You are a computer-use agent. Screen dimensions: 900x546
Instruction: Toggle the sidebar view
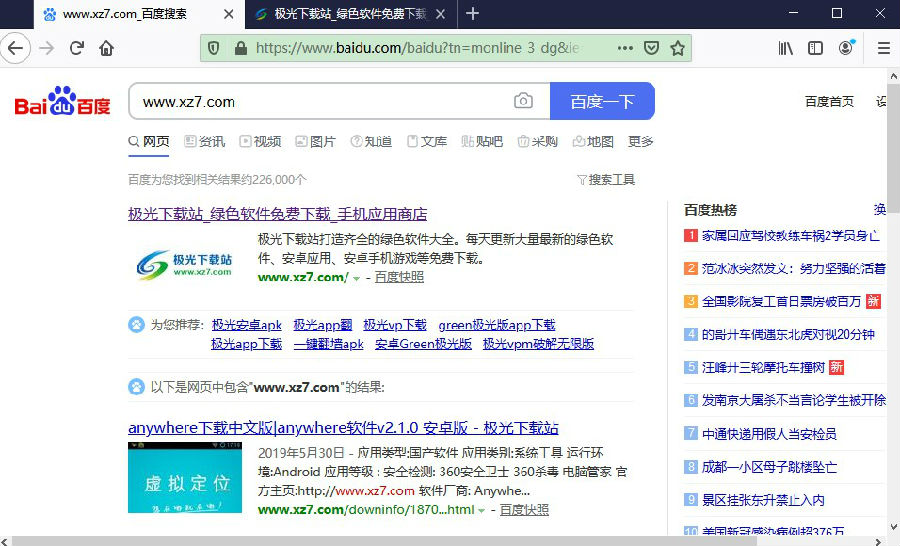pos(815,48)
